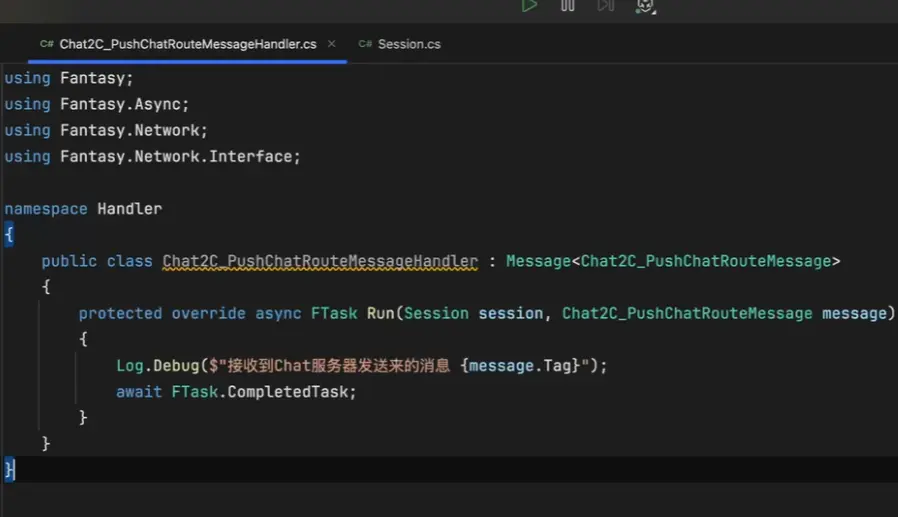Click the highlighted opening brace after namespace
The height and width of the screenshot is (517, 898).
pyautogui.click(x=9, y=235)
